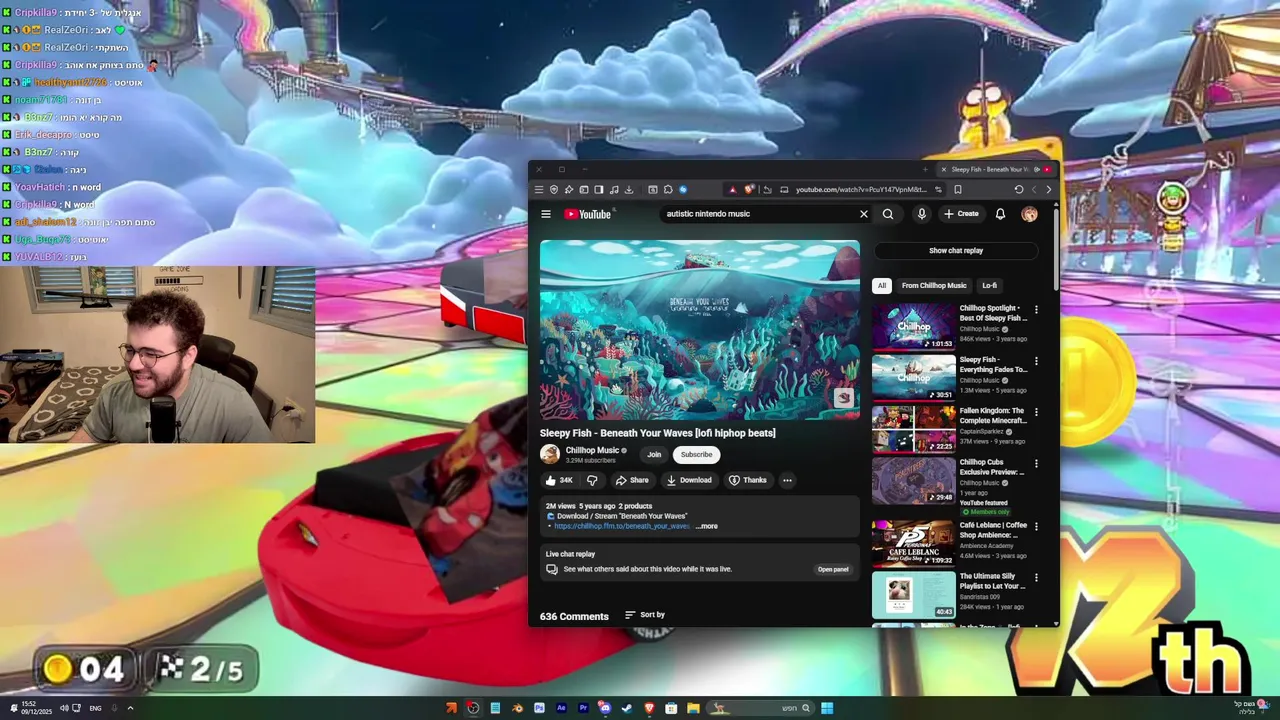Open the Café Leblanc Coffee Shop thumbnail
1280x720 pixels.
point(914,543)
